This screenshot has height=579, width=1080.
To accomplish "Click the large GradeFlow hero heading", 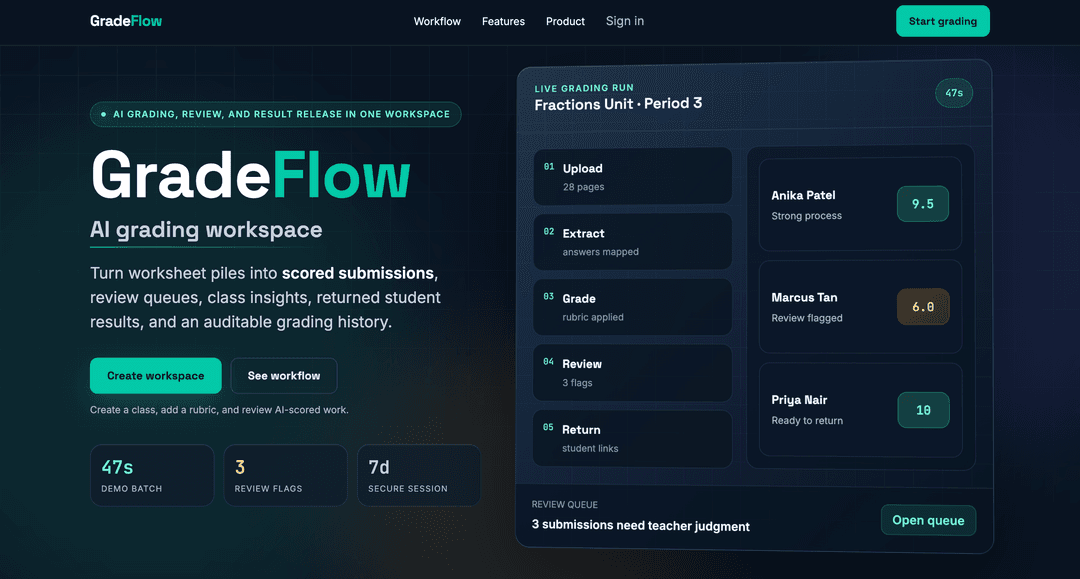I will tap(250, 176).
